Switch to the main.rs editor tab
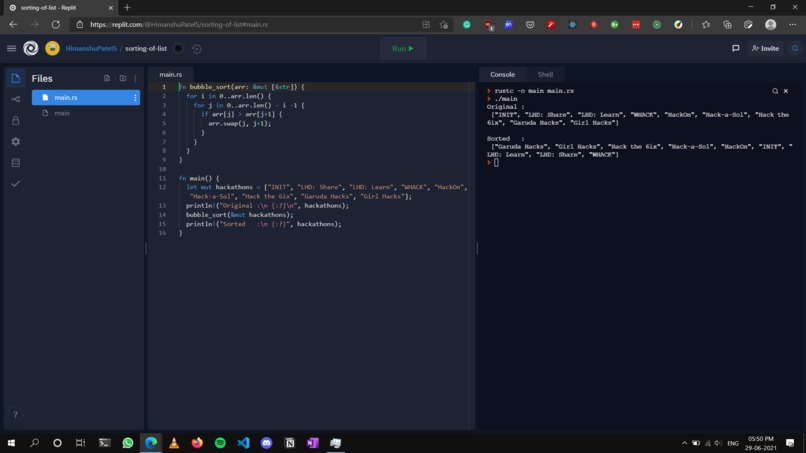806x453 pixels. coord(170,74)
